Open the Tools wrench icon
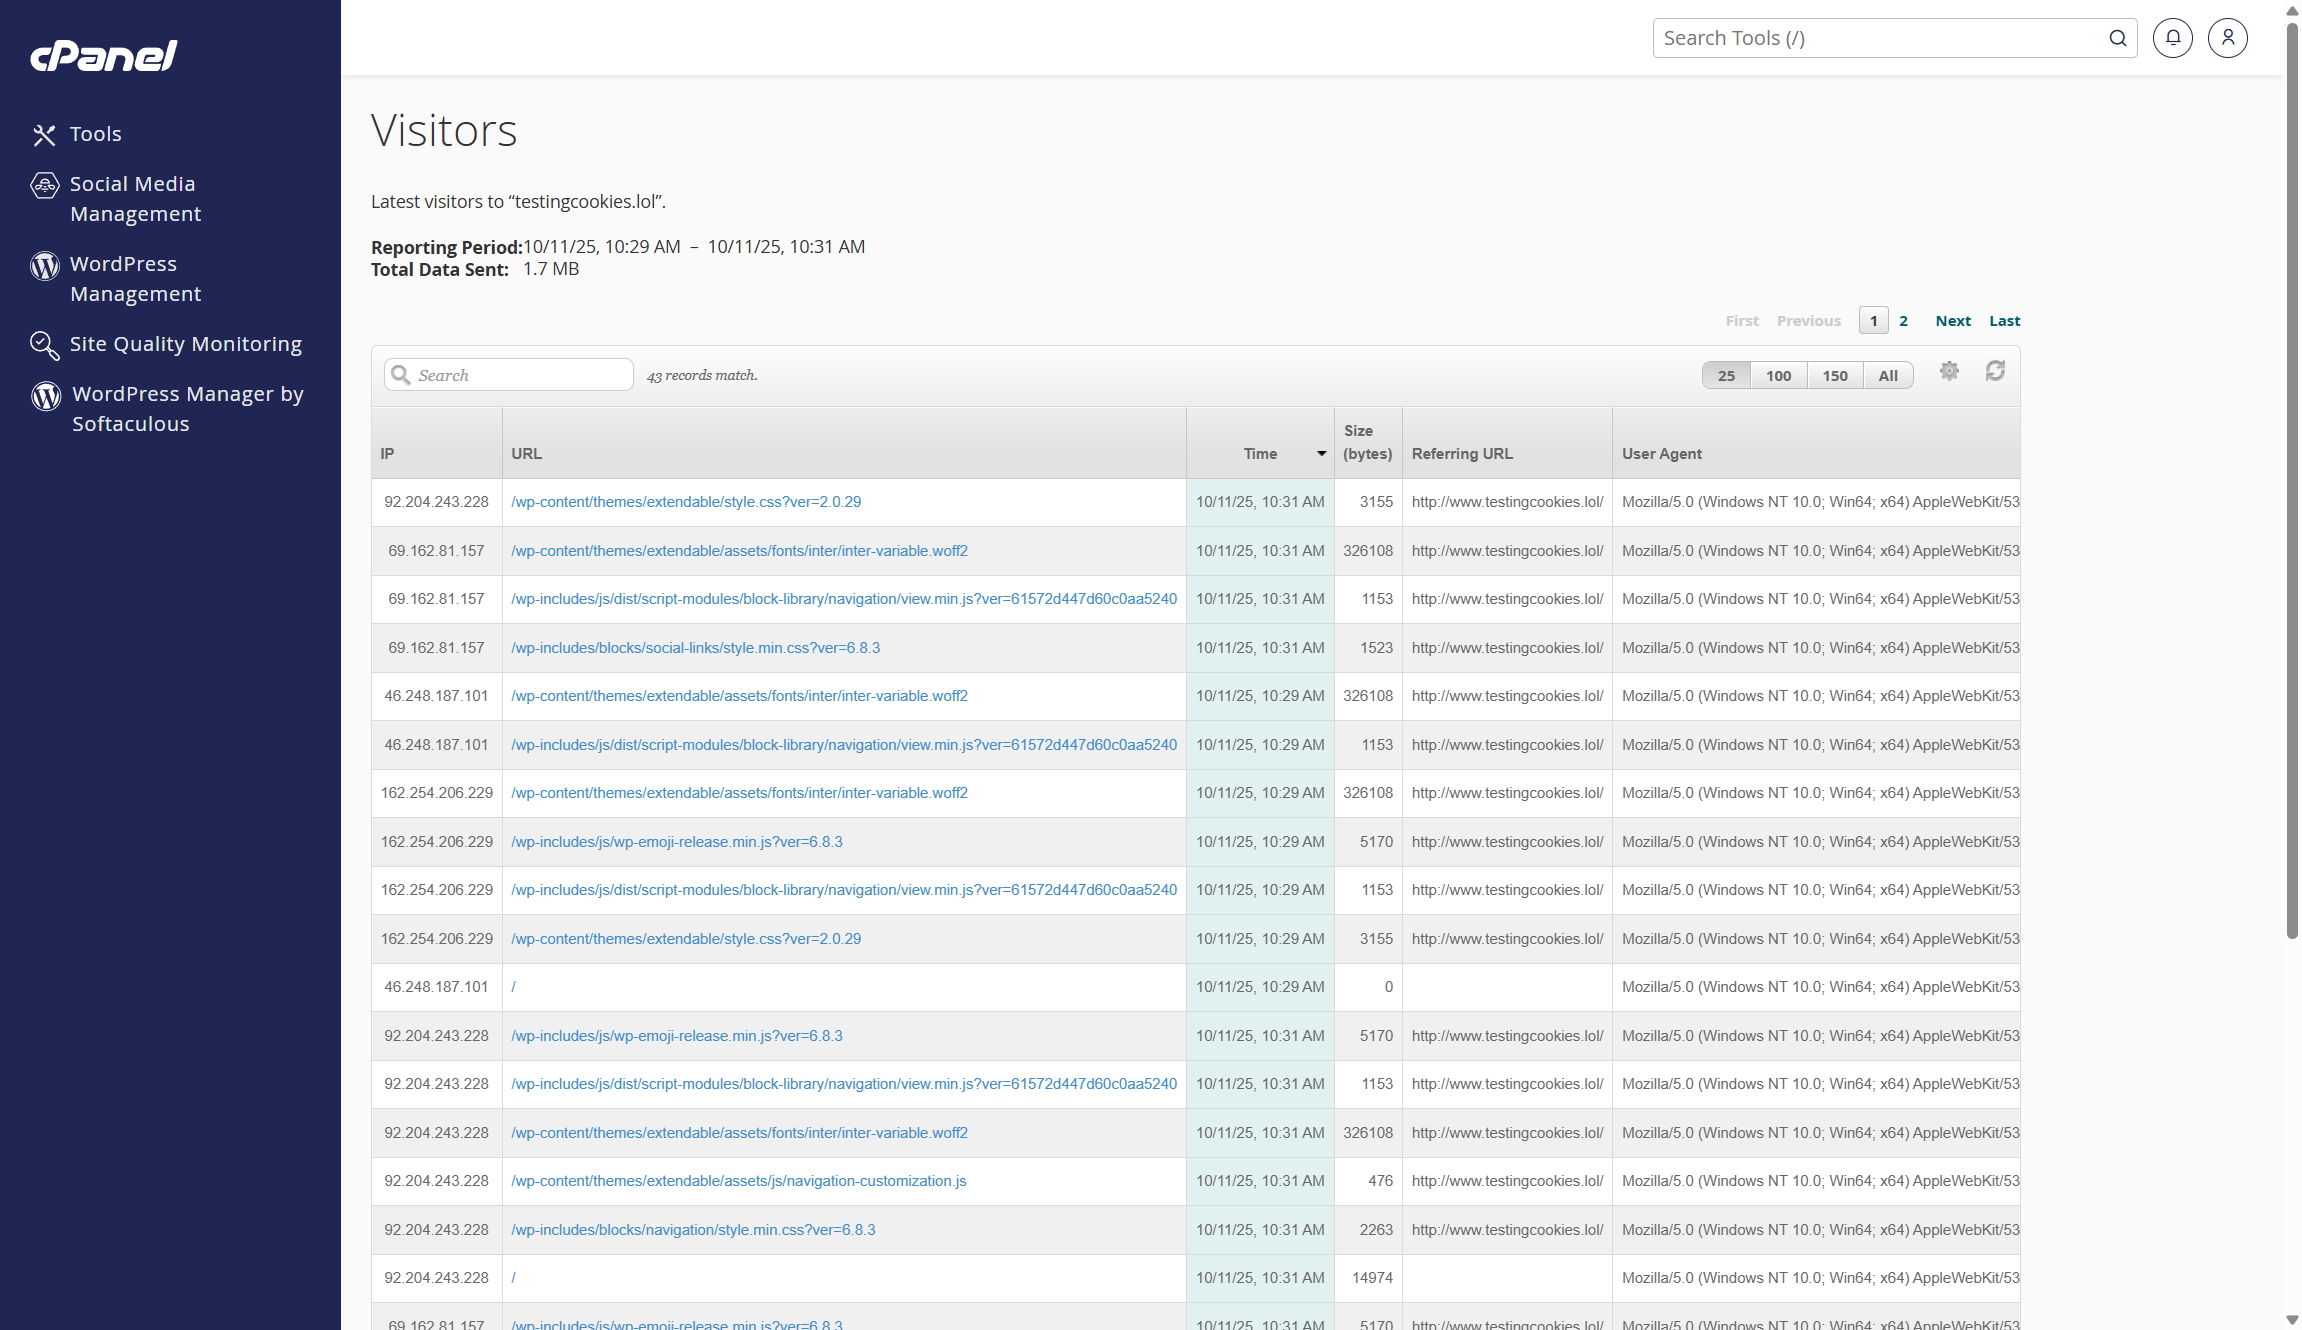Viewport: 2302px width, 1330px height. [44, 135]
